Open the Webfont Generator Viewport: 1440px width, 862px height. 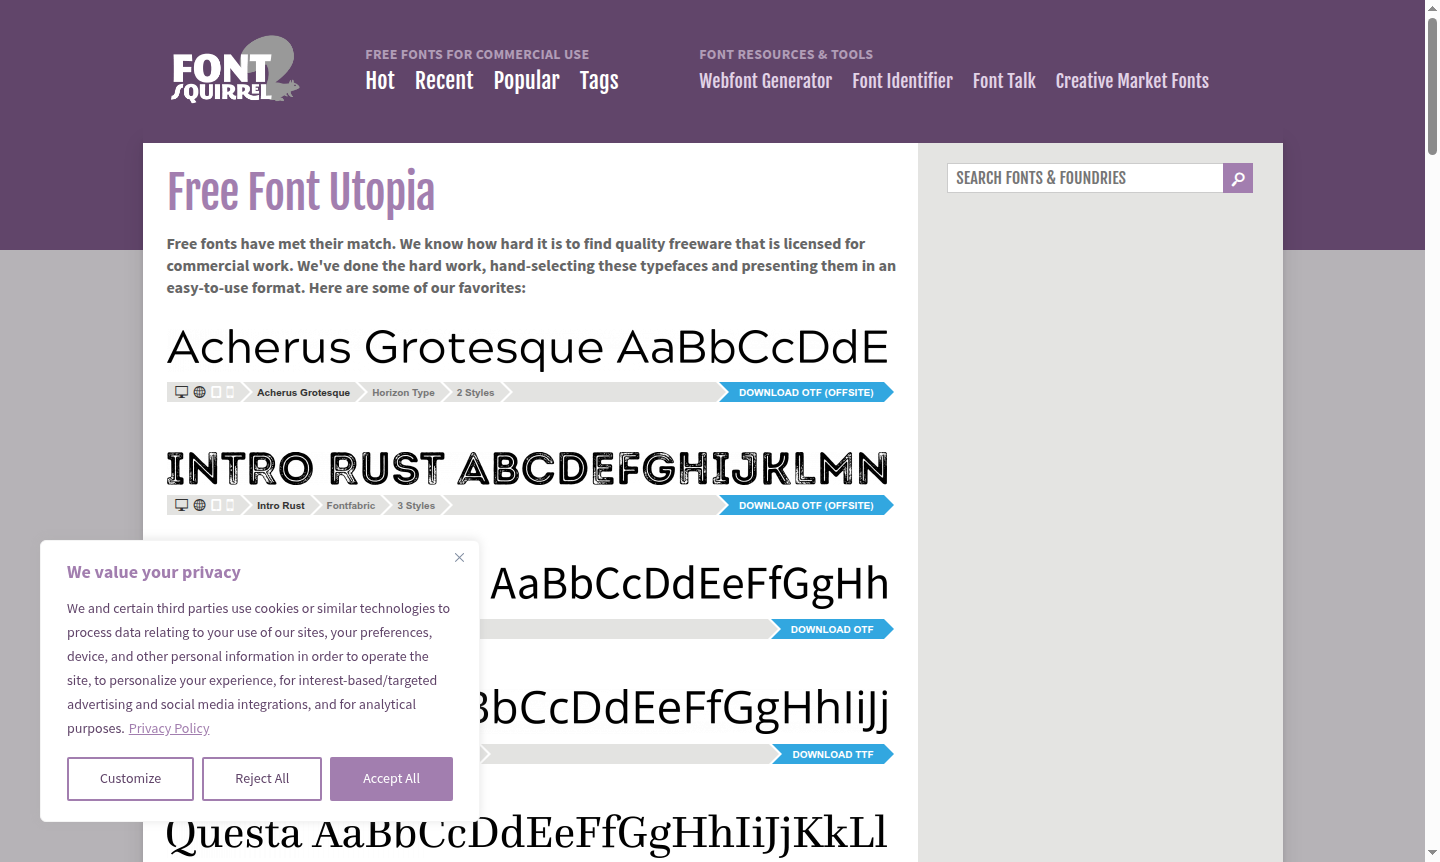(x=765, y=81)
